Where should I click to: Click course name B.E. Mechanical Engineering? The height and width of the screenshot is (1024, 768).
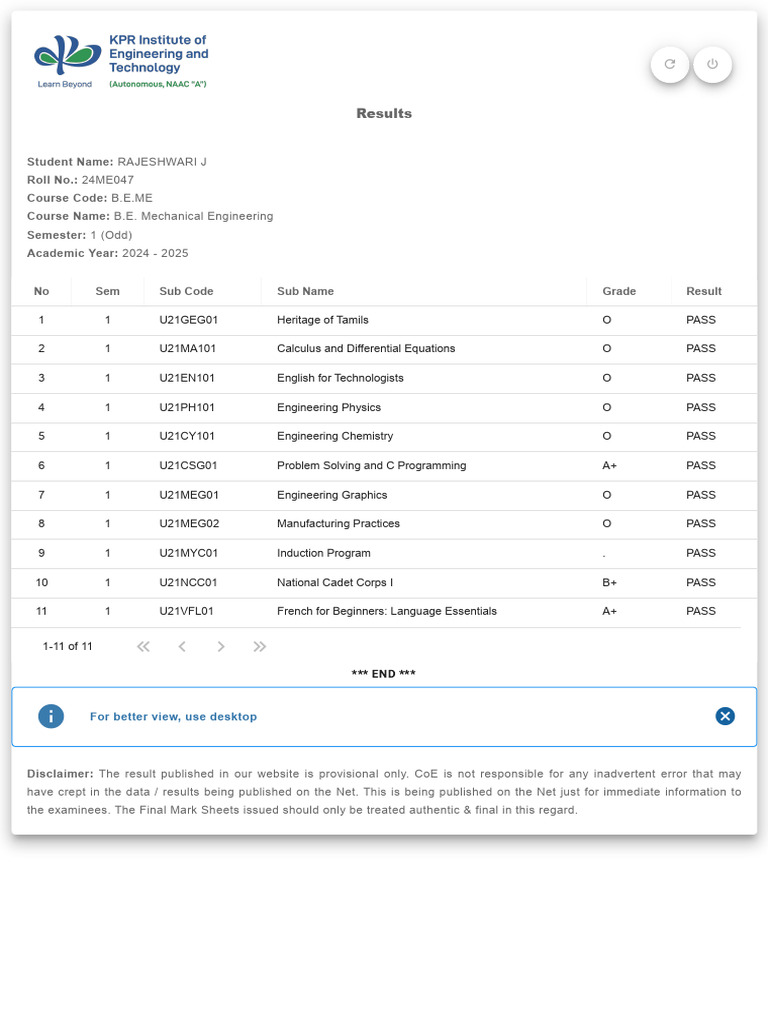pos(193,216)
